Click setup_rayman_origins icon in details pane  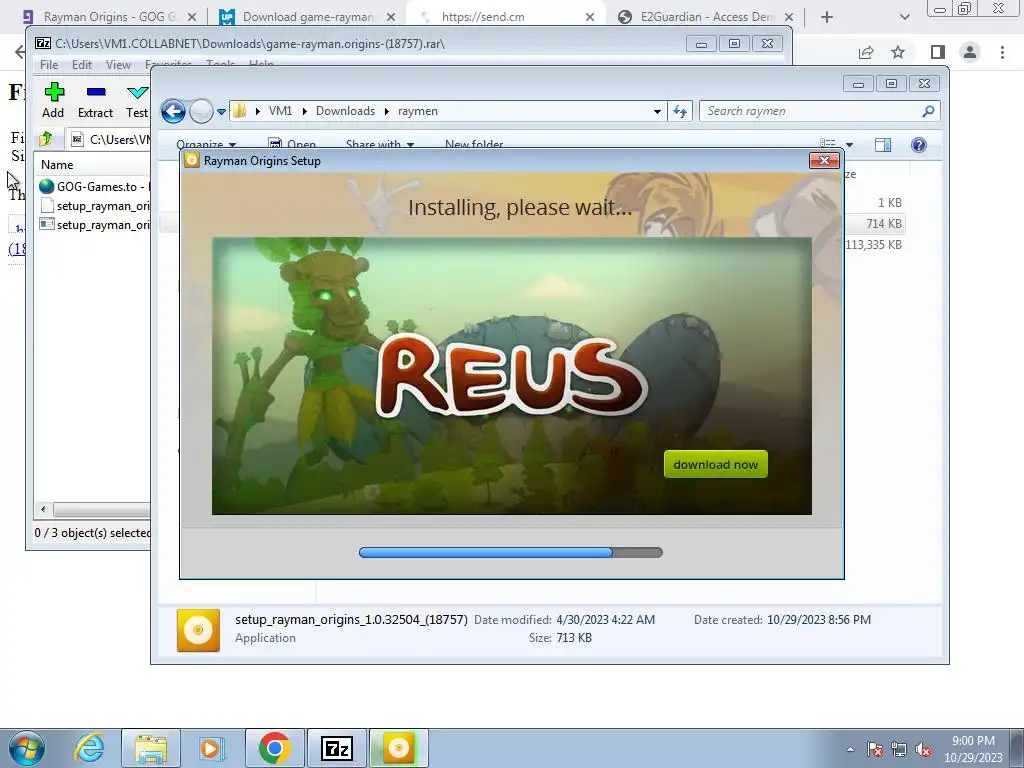[199, 630]
